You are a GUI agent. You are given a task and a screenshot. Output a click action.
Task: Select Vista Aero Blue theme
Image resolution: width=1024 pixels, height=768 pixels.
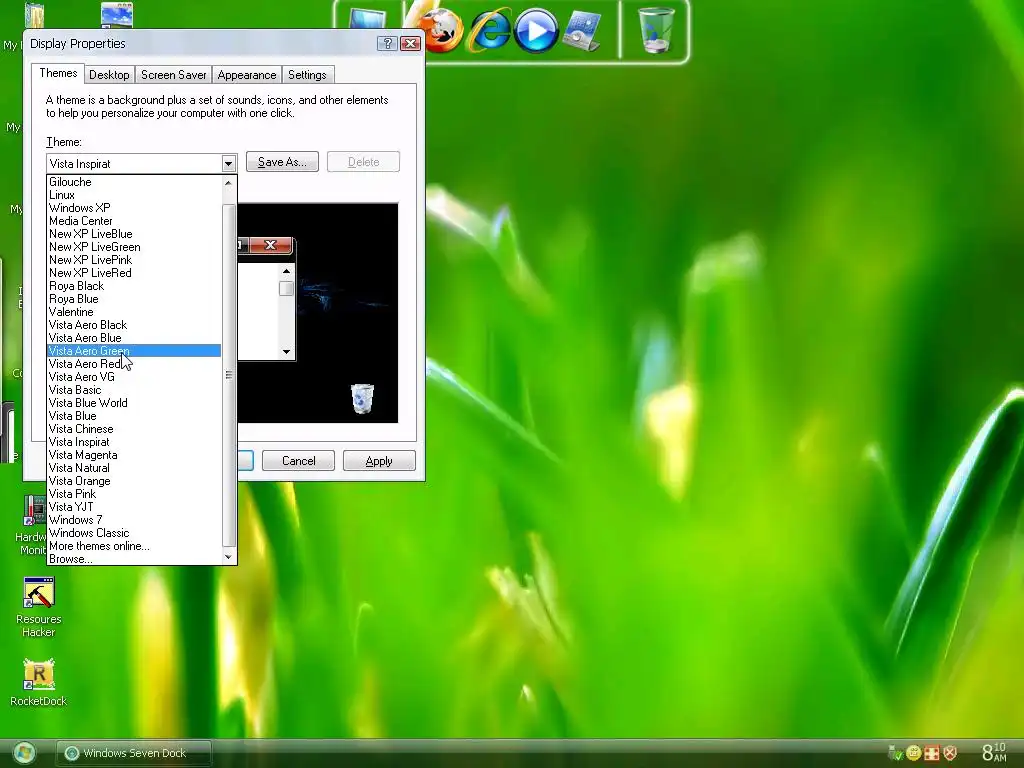click(x=135, y=338)
